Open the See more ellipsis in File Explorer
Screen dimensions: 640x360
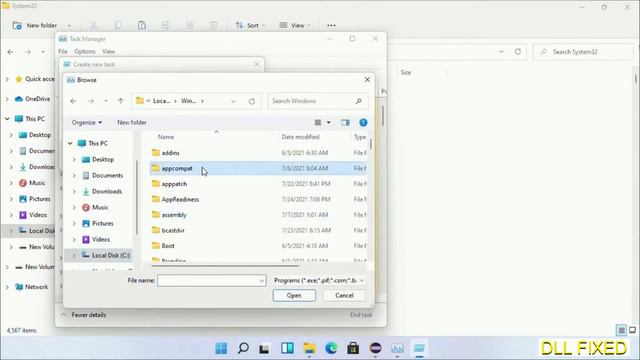[331, 25]
